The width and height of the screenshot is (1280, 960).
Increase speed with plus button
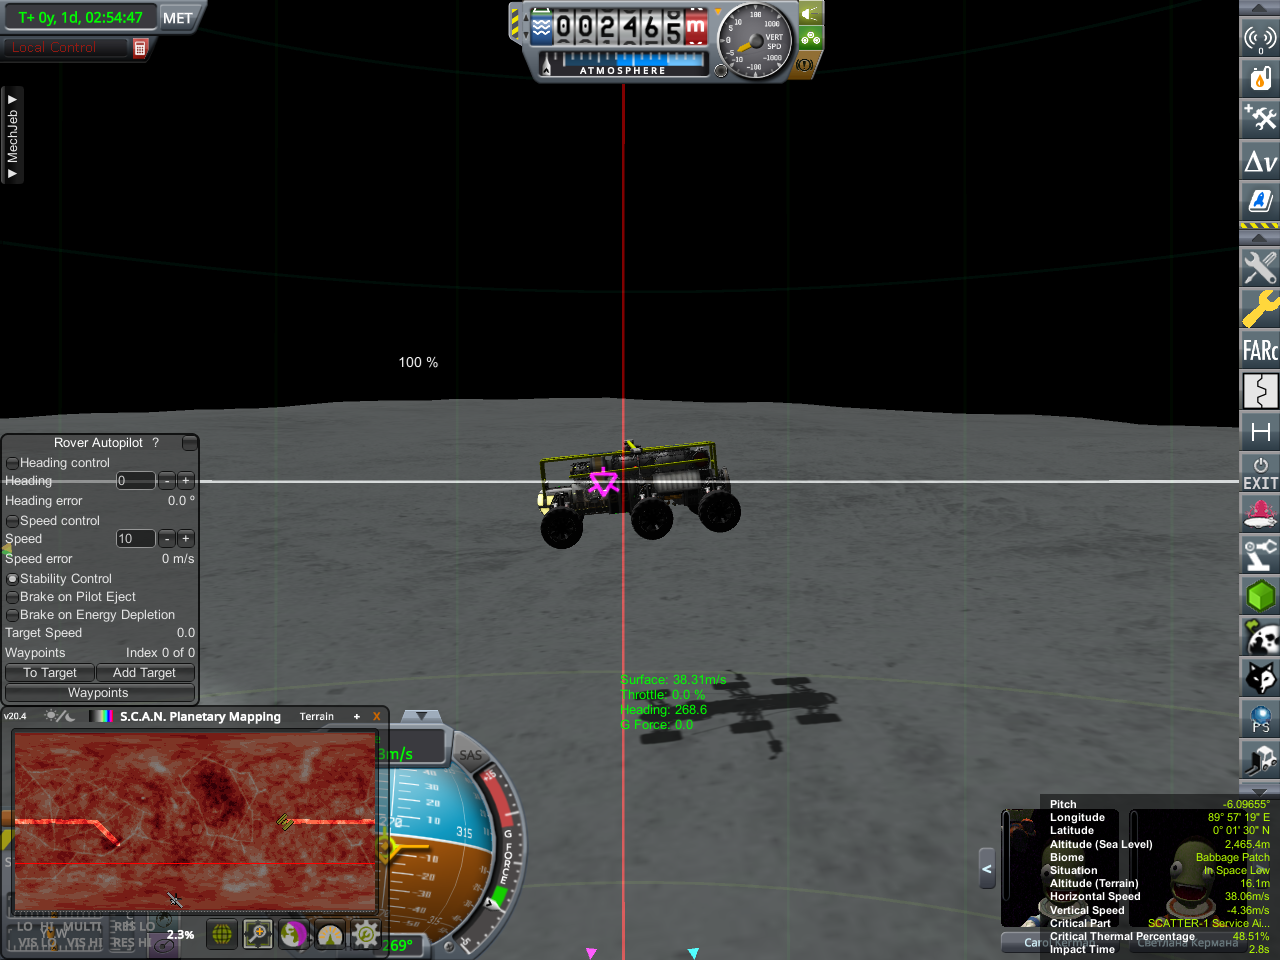[185, 539]
